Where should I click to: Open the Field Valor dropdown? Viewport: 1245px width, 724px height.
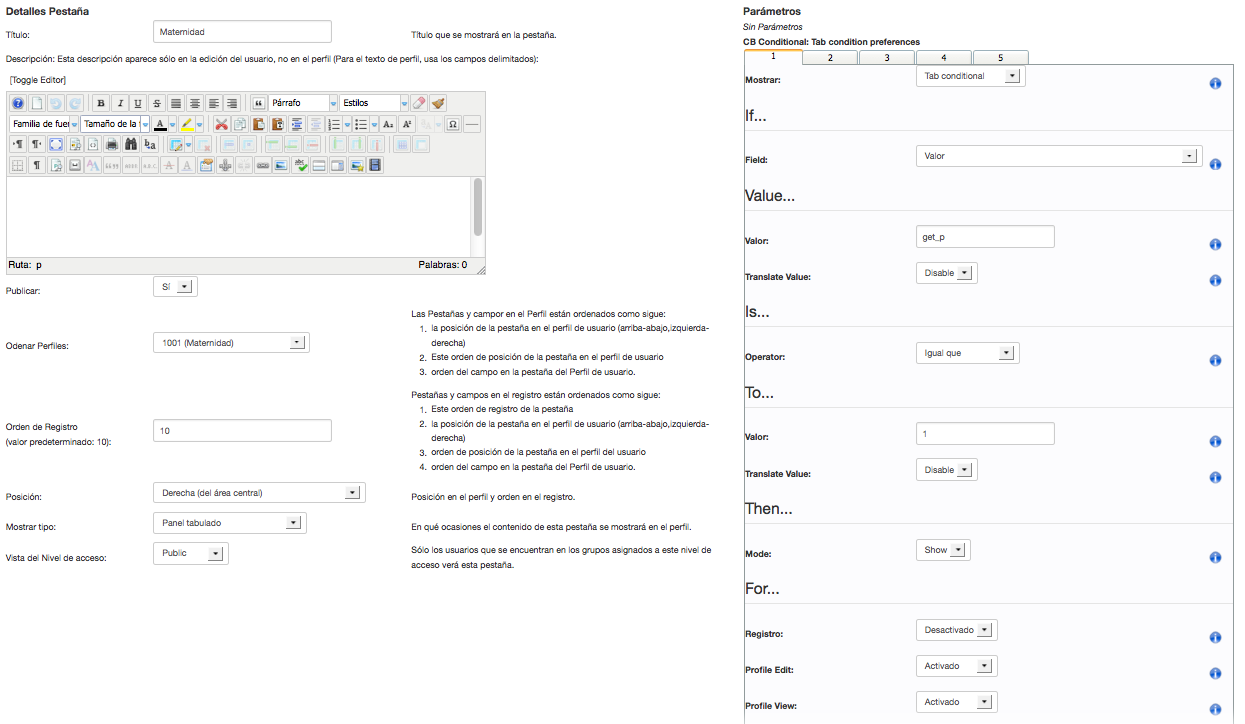click(1059, 156)
